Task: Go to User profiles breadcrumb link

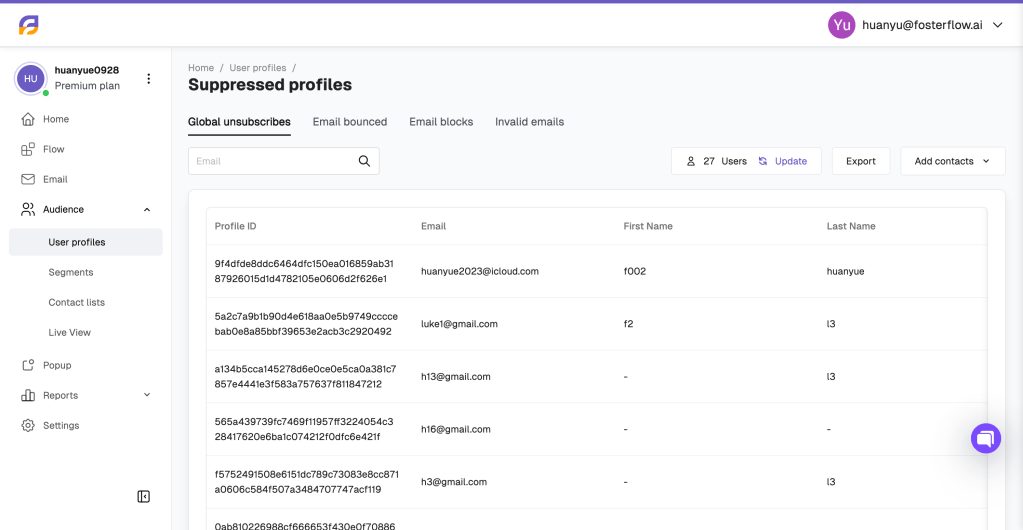Action: click(258, 68)
